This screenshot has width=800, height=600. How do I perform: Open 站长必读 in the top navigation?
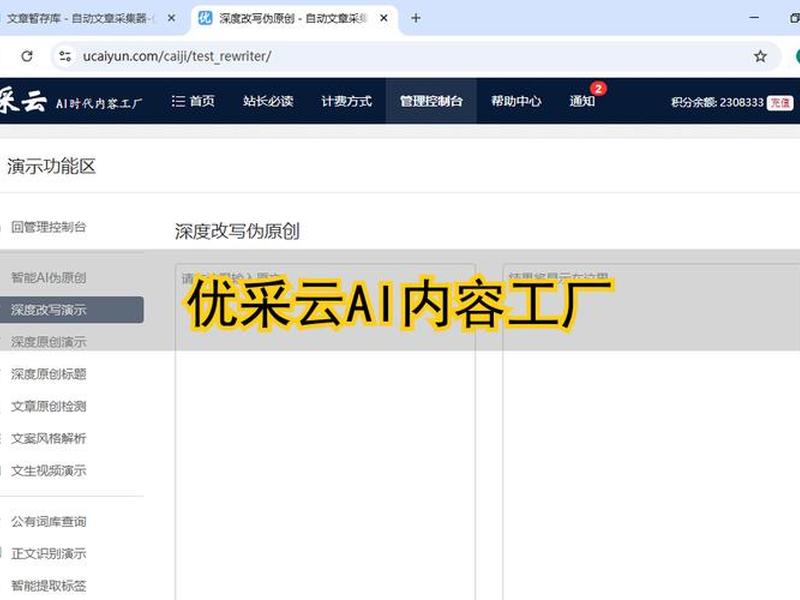tap(268, 101)
